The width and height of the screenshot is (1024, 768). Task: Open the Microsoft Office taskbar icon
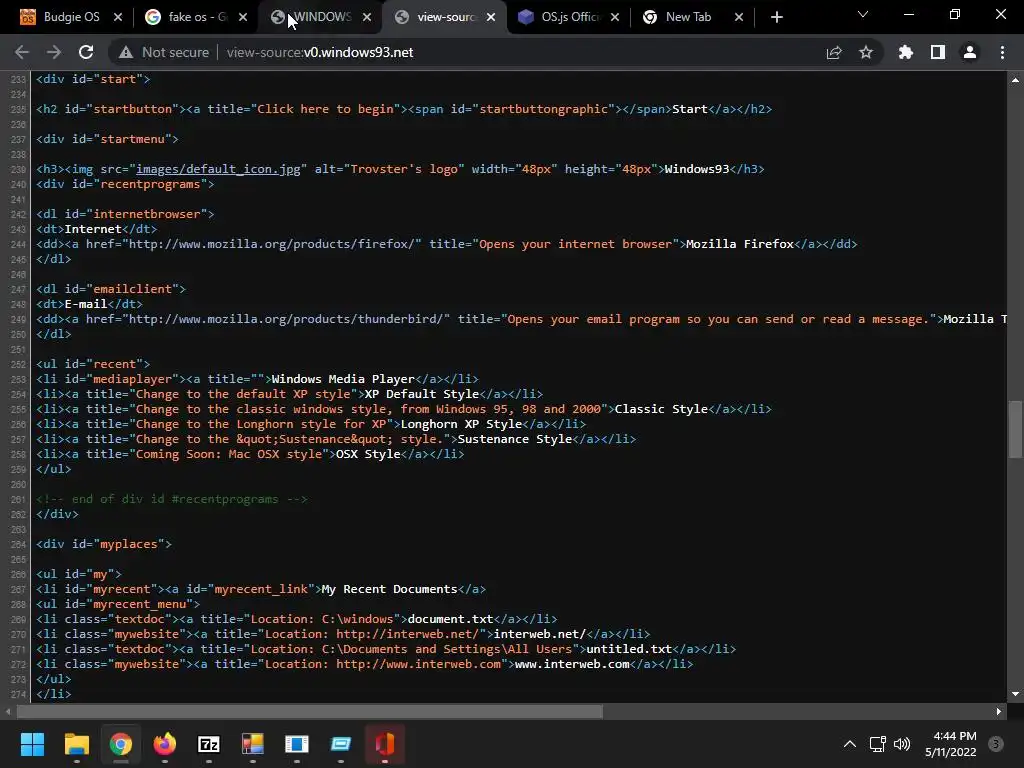pos(385,744)
